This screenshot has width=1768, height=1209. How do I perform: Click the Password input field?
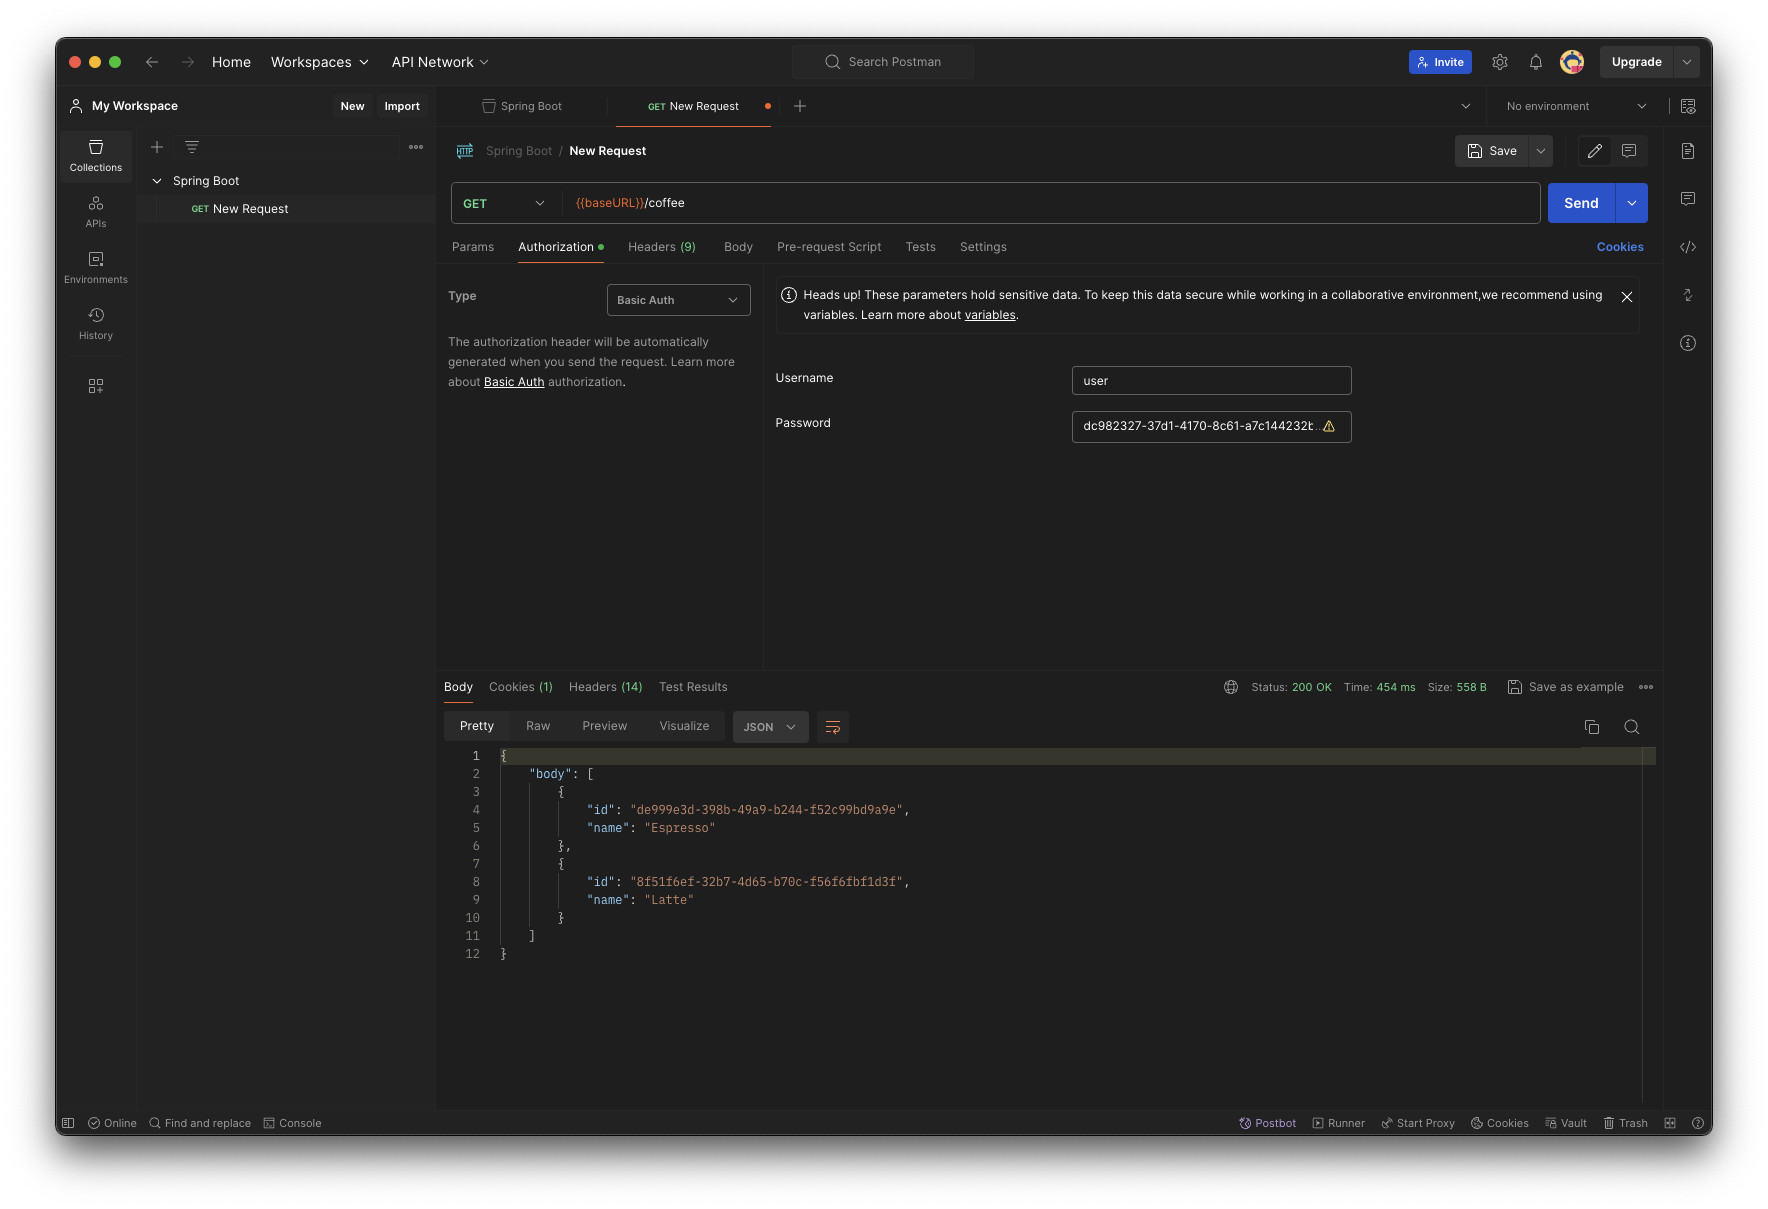pos(1212,426)
